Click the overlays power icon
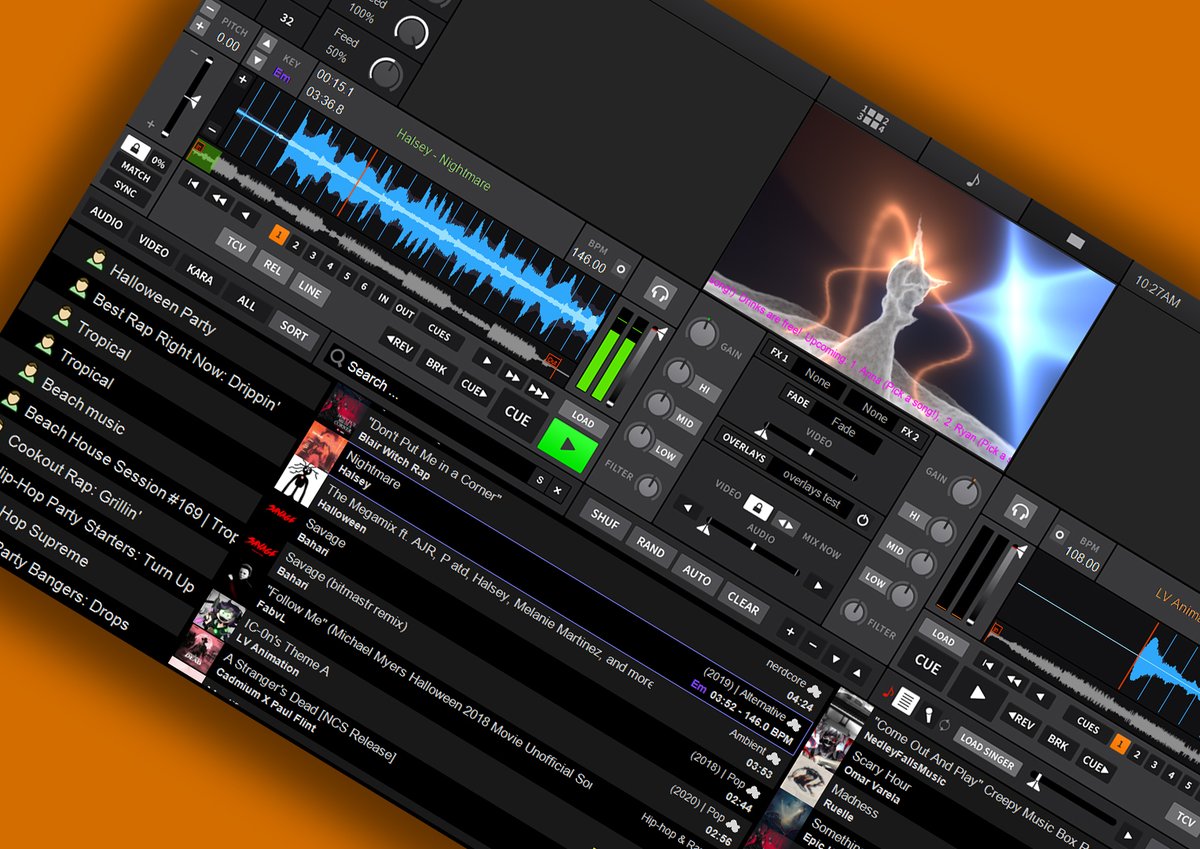The image size is (1200, 849). (863, 521)
